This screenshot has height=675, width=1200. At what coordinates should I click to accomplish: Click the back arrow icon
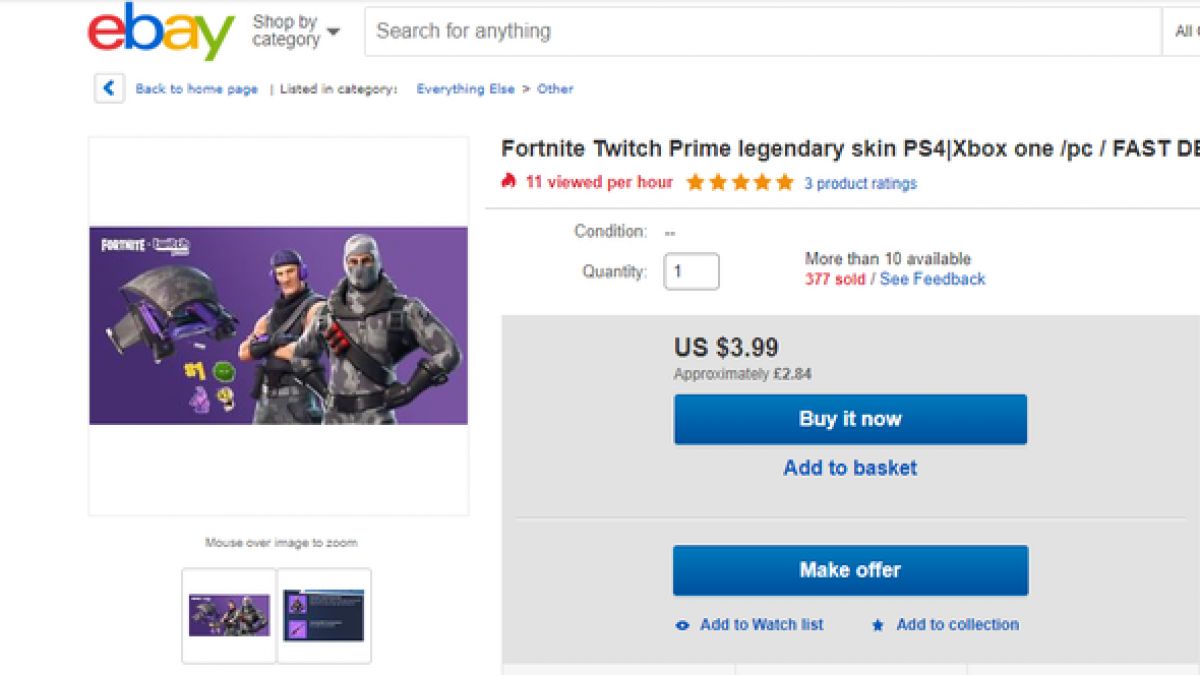coord(109,88)
